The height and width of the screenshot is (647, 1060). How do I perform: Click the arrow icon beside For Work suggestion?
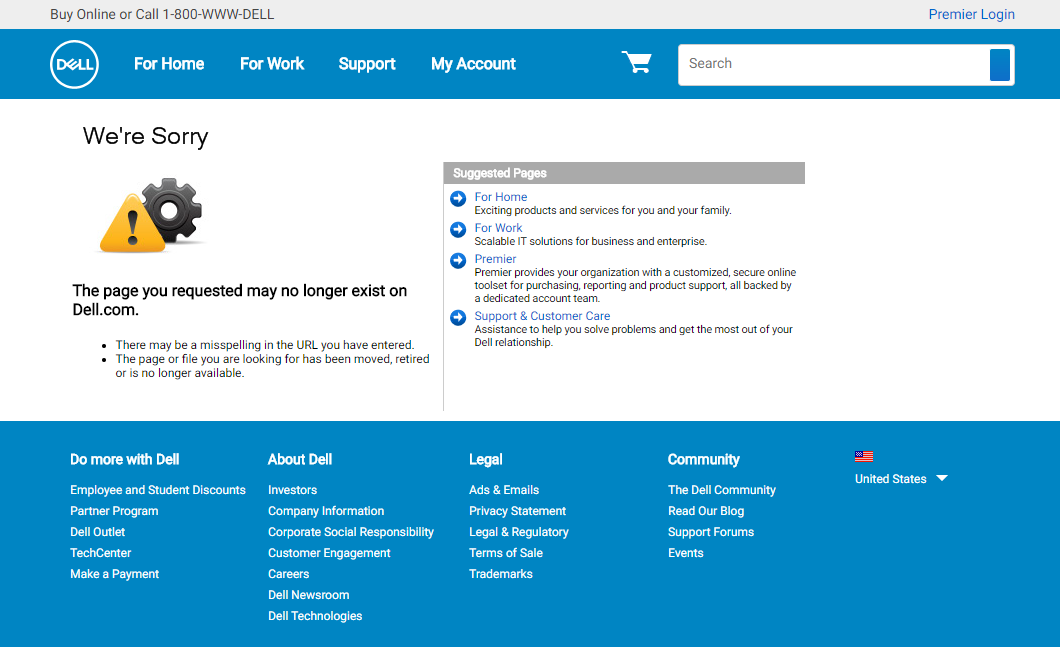458,230
